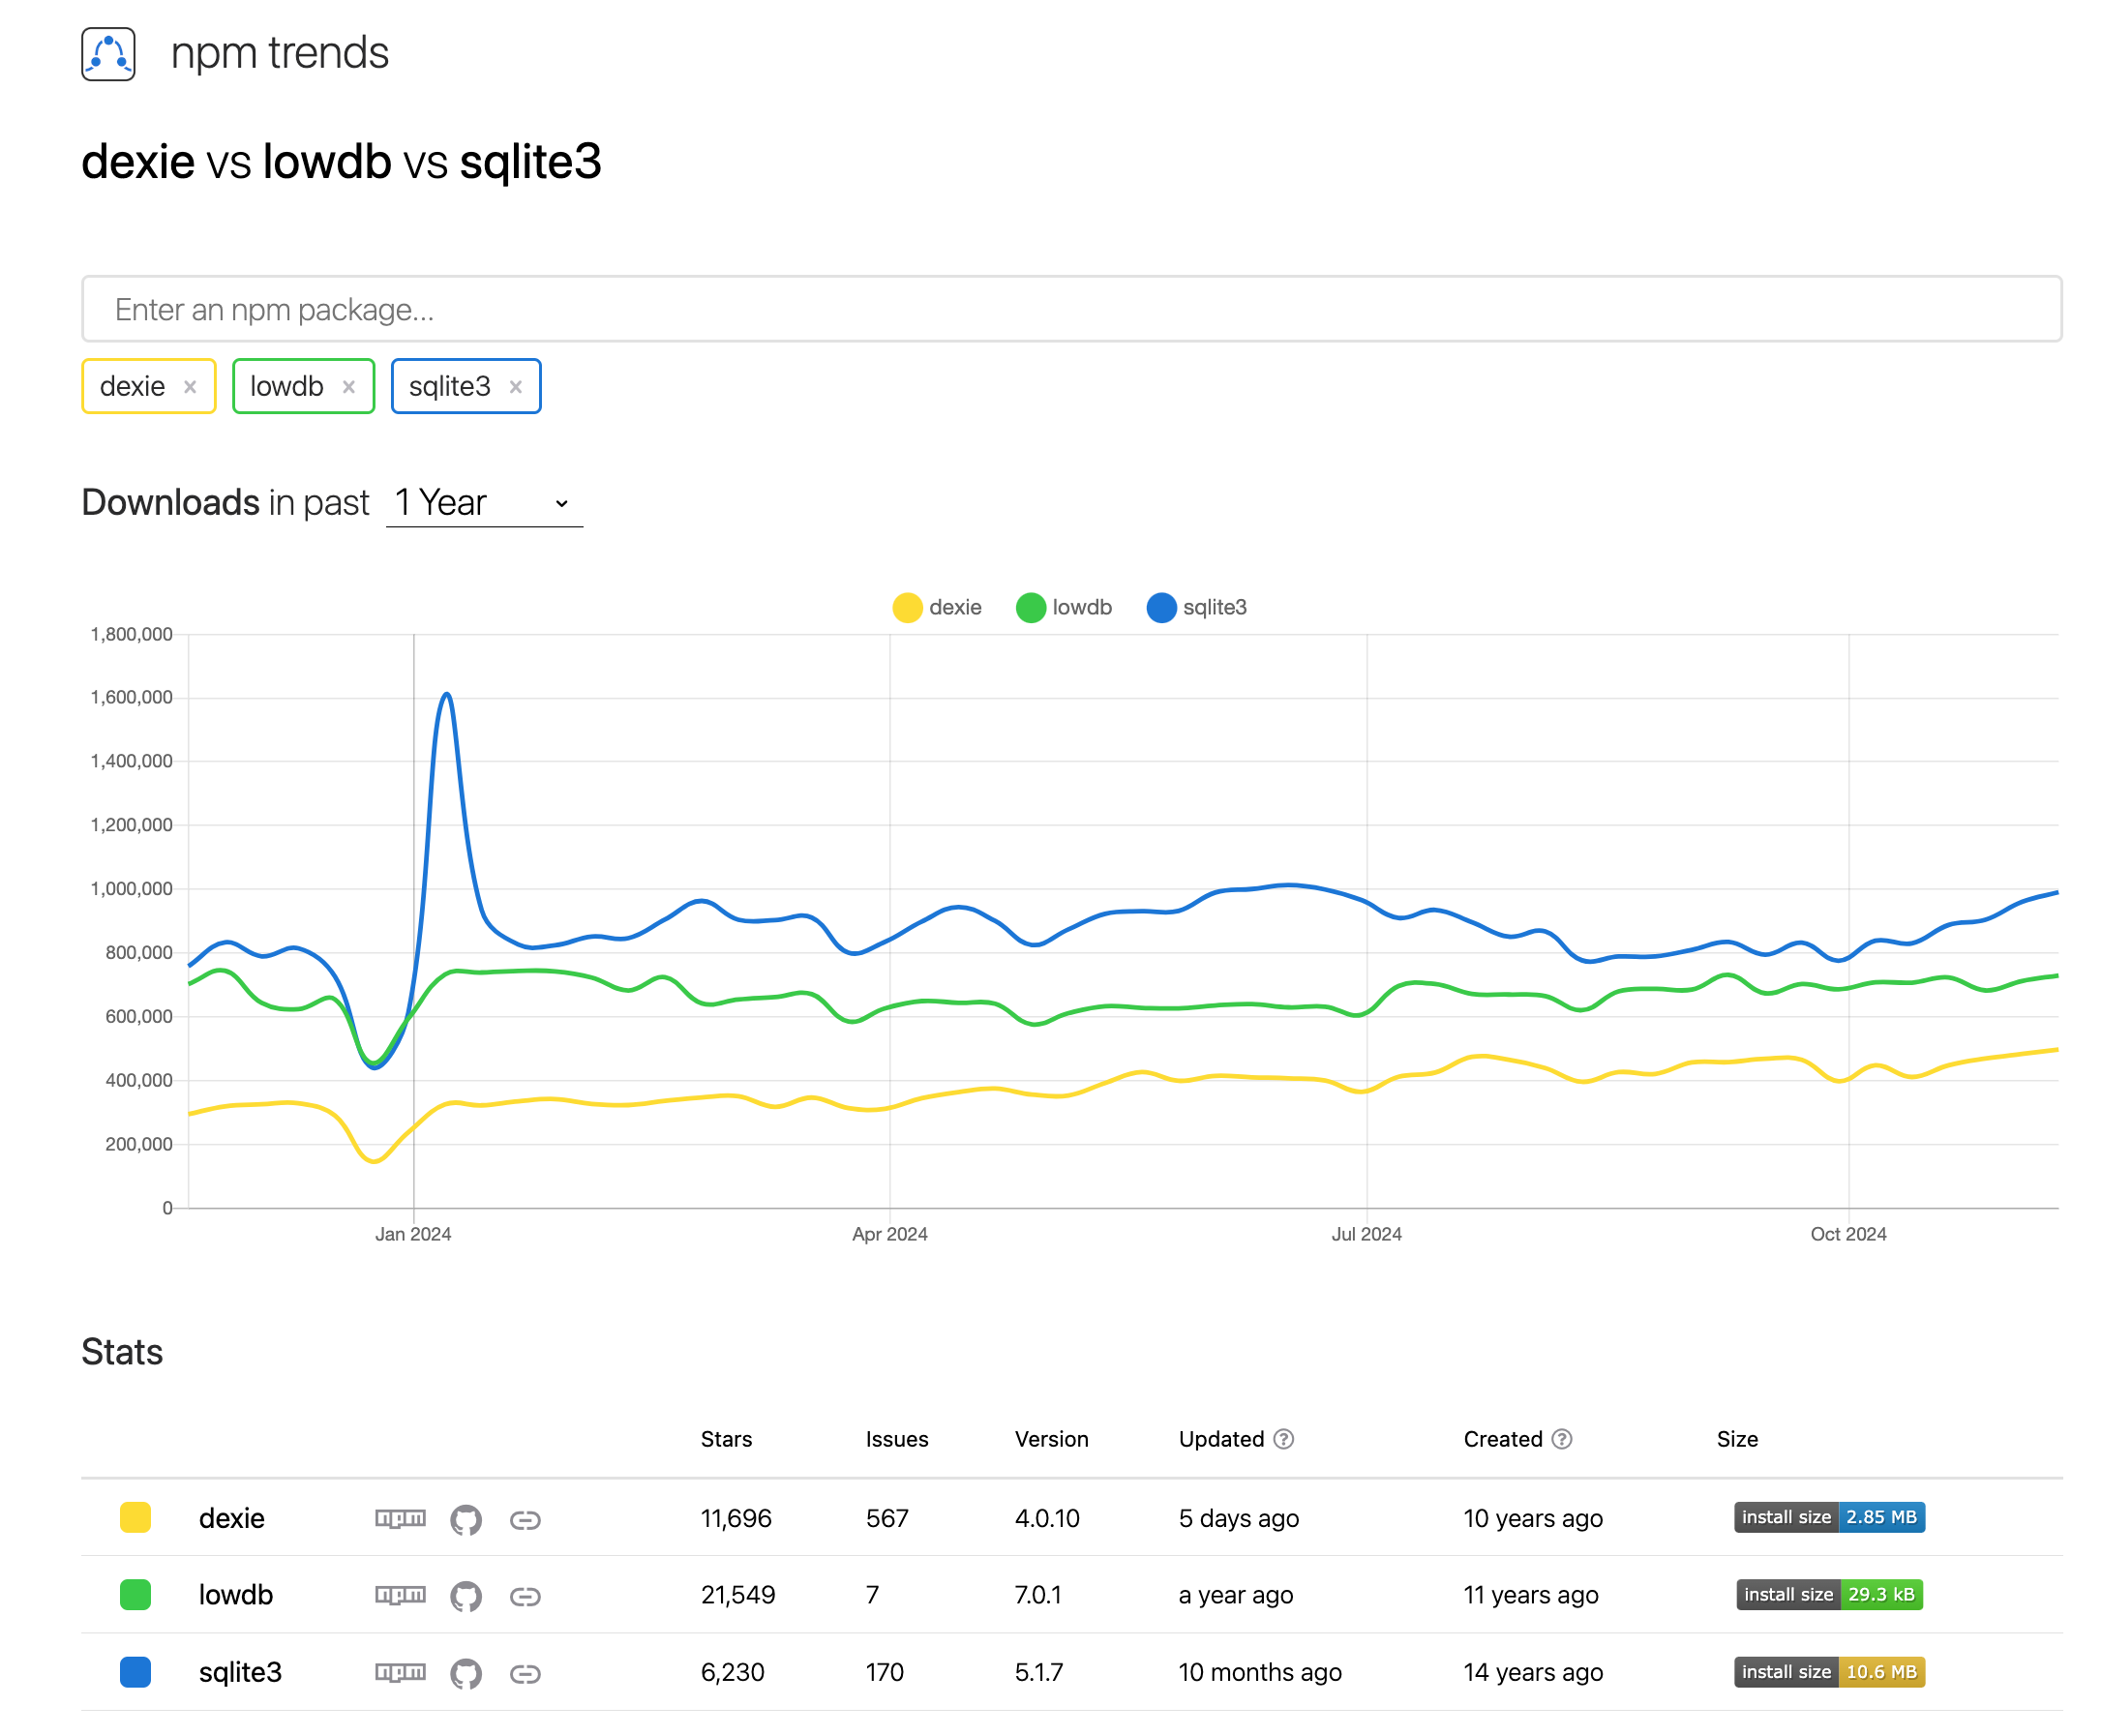The height and width of the screenshot is (1736, 2102).
Task: Open lowdb GitHub repository icon
Action: coord(466,1596)
